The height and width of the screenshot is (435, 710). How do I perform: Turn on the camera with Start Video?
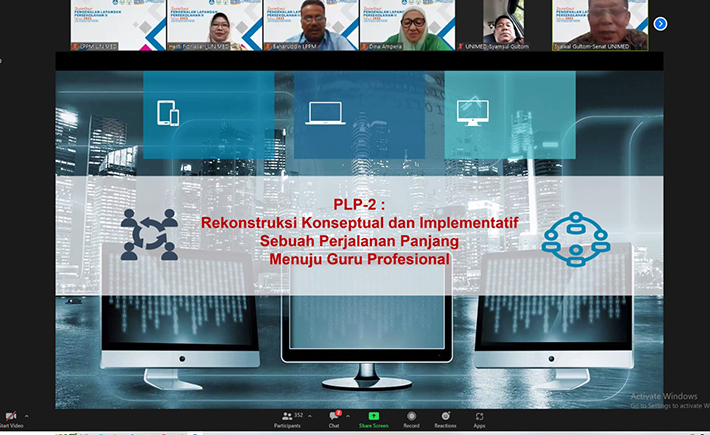tap(10, 420)
